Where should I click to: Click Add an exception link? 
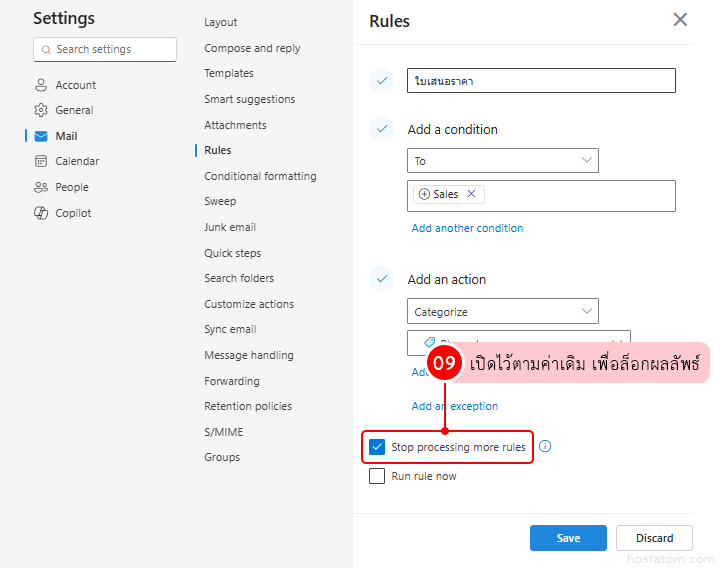click(455, 406)
